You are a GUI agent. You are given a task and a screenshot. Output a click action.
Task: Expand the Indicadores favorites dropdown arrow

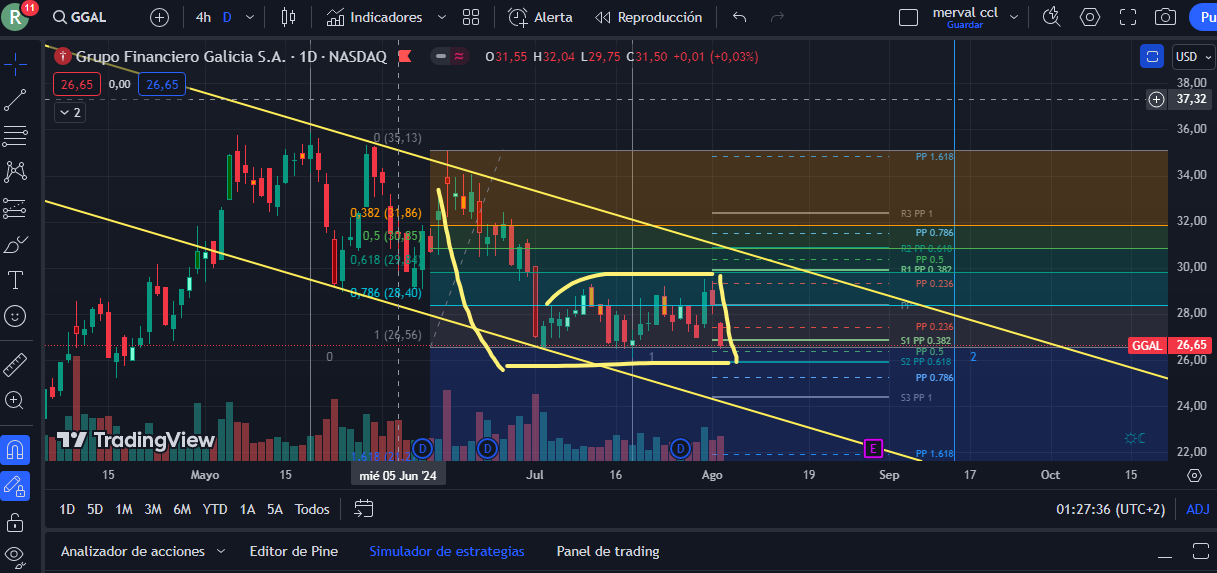pyautogui.click(x=441, y=17)
